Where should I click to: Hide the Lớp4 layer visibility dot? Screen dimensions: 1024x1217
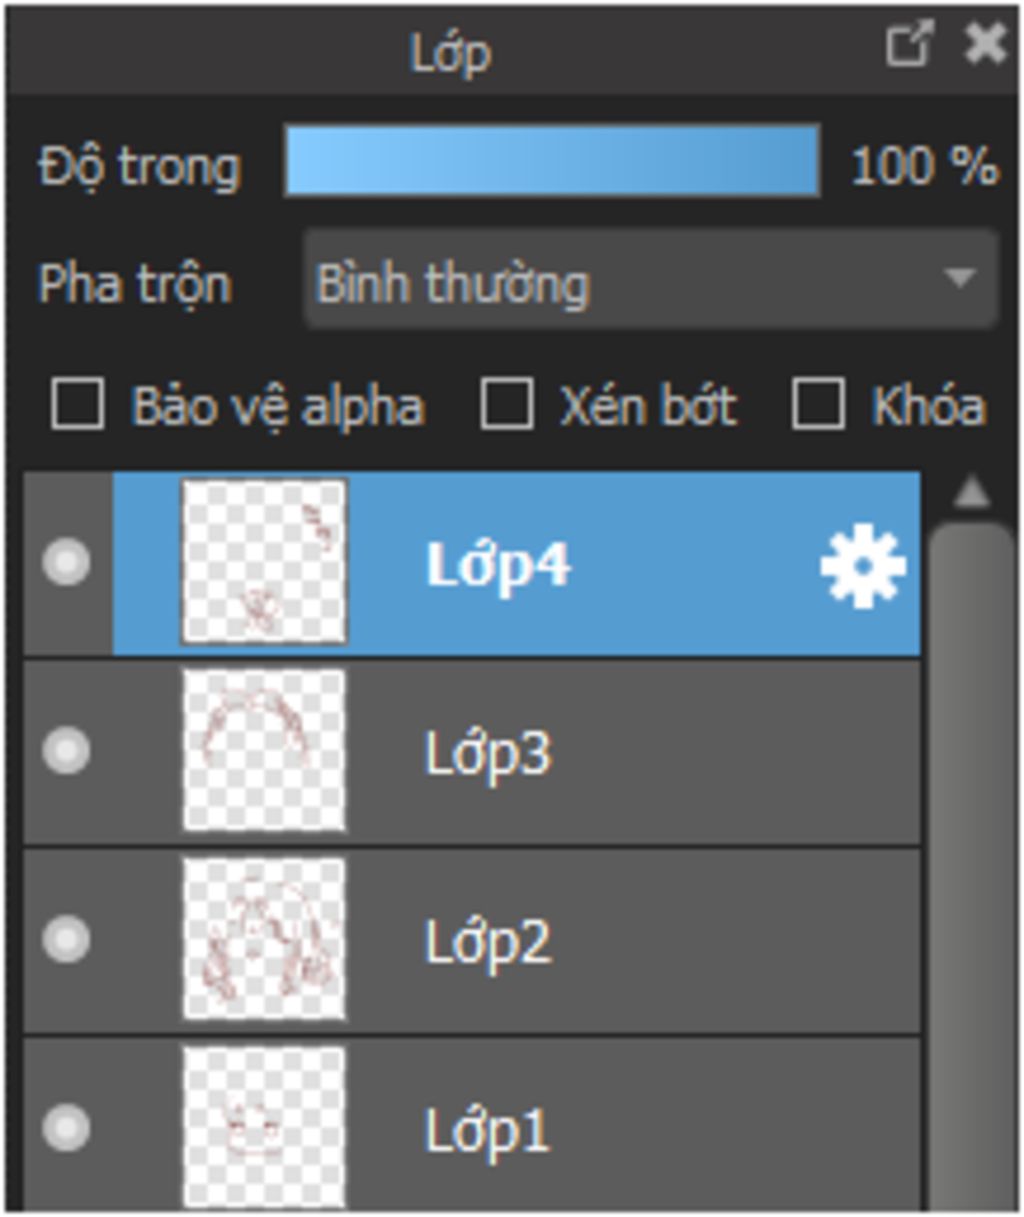click(66, 562)
